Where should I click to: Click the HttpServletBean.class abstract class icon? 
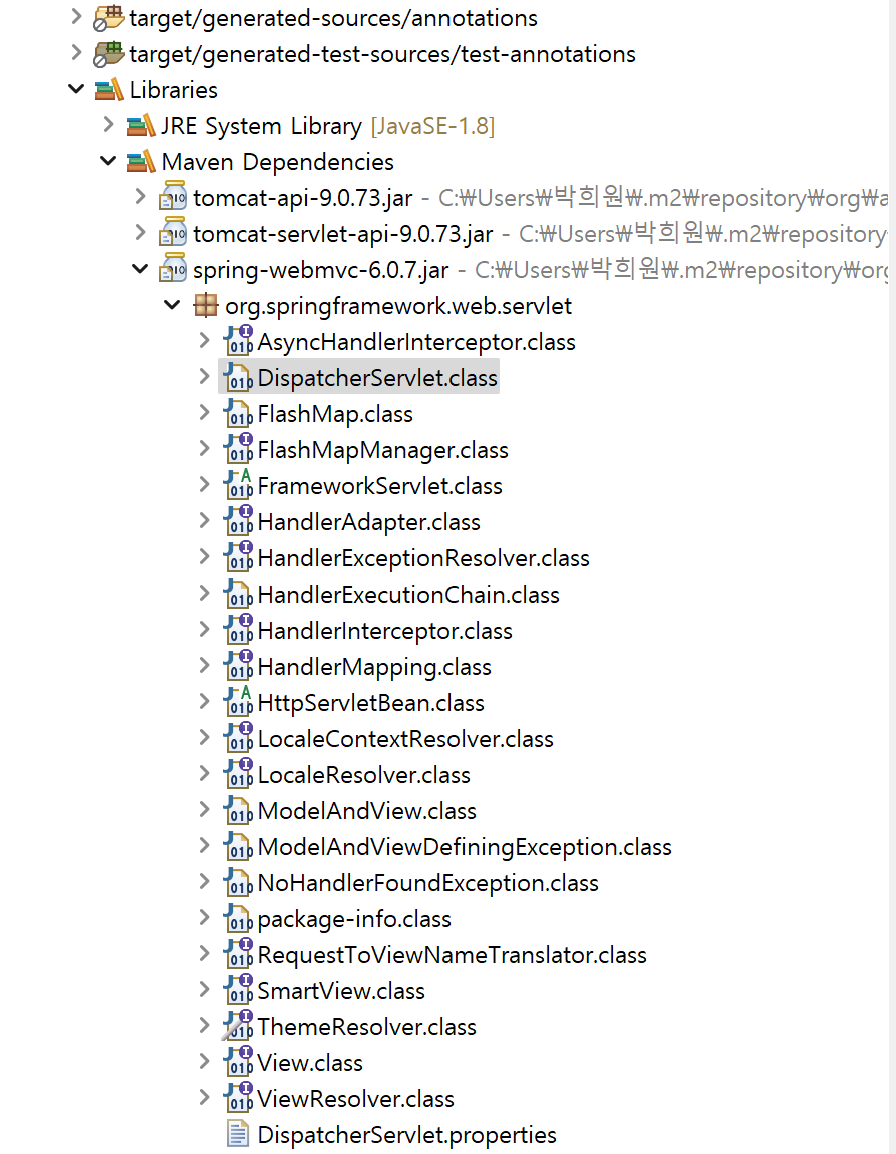[239, 703]
